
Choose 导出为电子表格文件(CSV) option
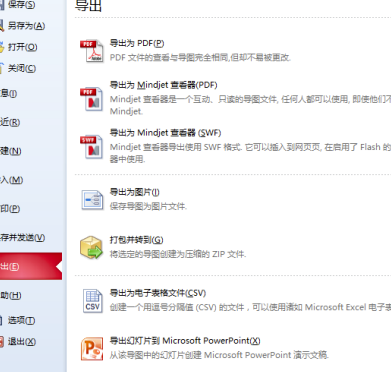(158, 293)
